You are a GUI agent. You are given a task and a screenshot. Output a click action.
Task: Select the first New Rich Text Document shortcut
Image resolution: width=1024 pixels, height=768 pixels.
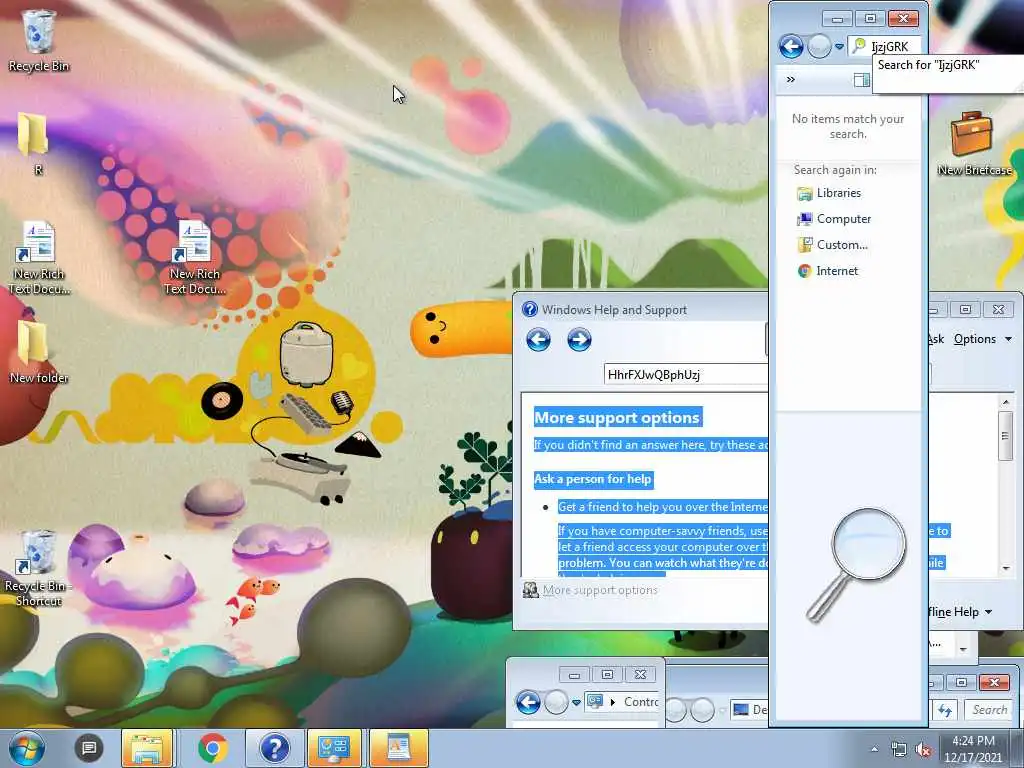click(39, 258)
